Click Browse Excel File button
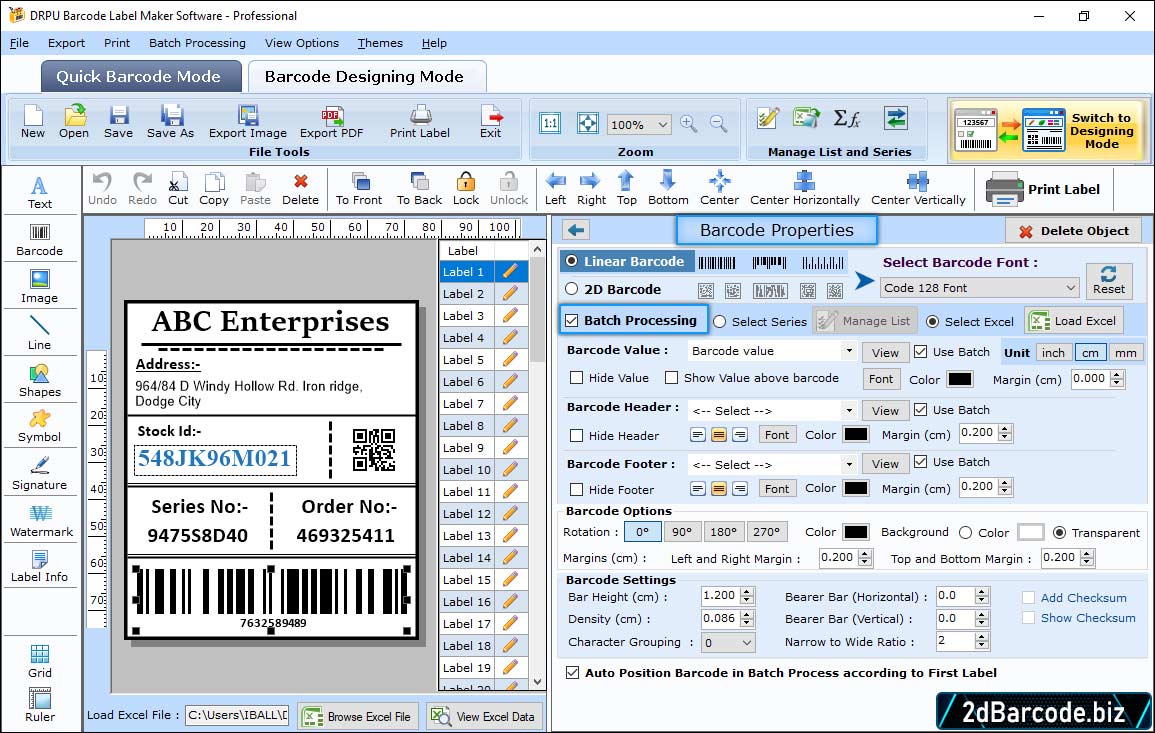The height and width of the screenshot is (733, 1155). [357, 716]
